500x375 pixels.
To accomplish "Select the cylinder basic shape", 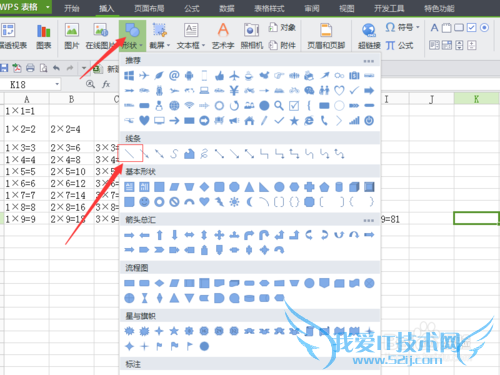I will [x=339, y=187].
